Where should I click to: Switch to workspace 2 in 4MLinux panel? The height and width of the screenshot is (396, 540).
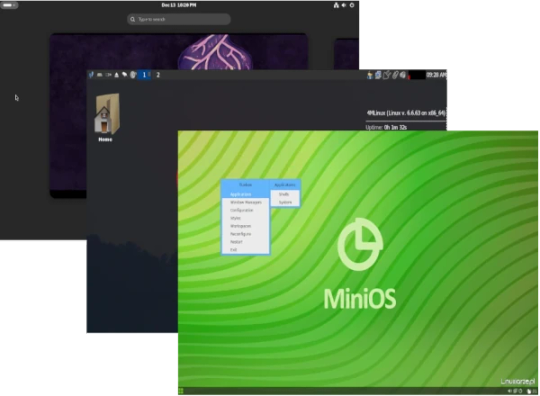pyautogui.click(x=158, y=75)
